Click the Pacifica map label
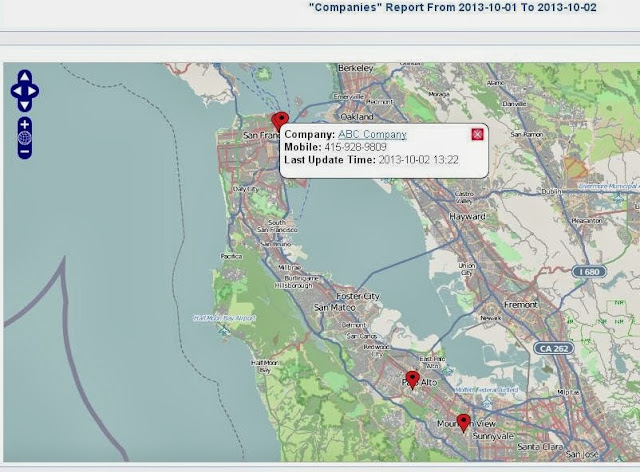The image size is (640, 472). 231,256
